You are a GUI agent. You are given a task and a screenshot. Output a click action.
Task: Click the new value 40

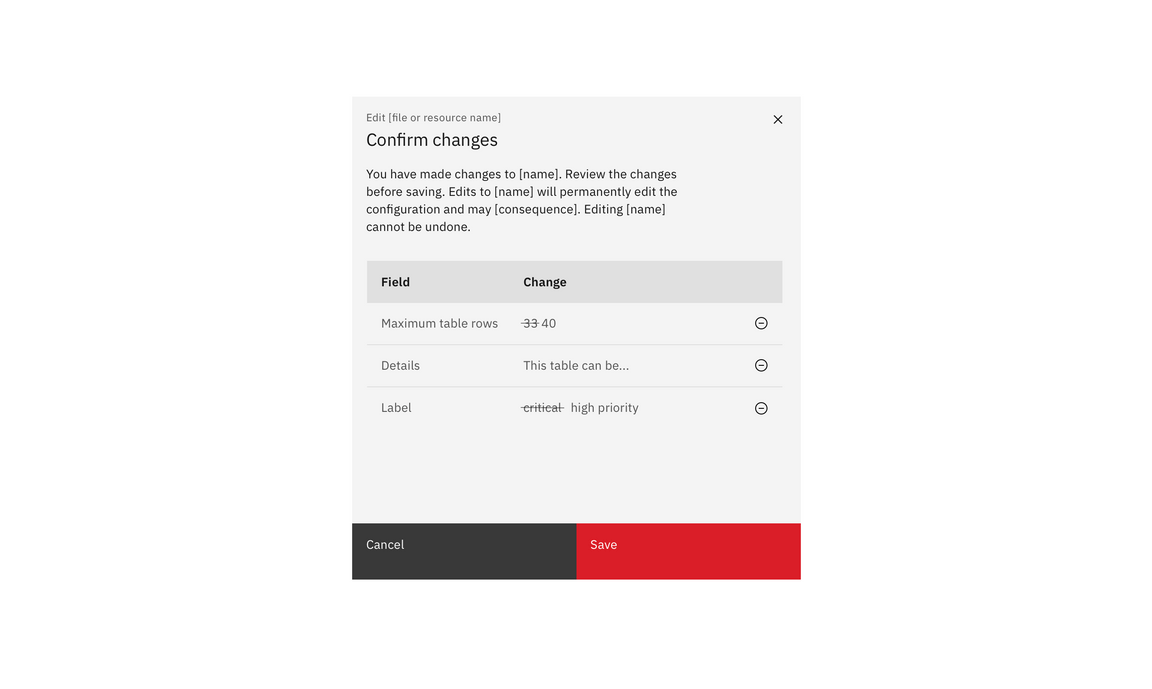549,323
